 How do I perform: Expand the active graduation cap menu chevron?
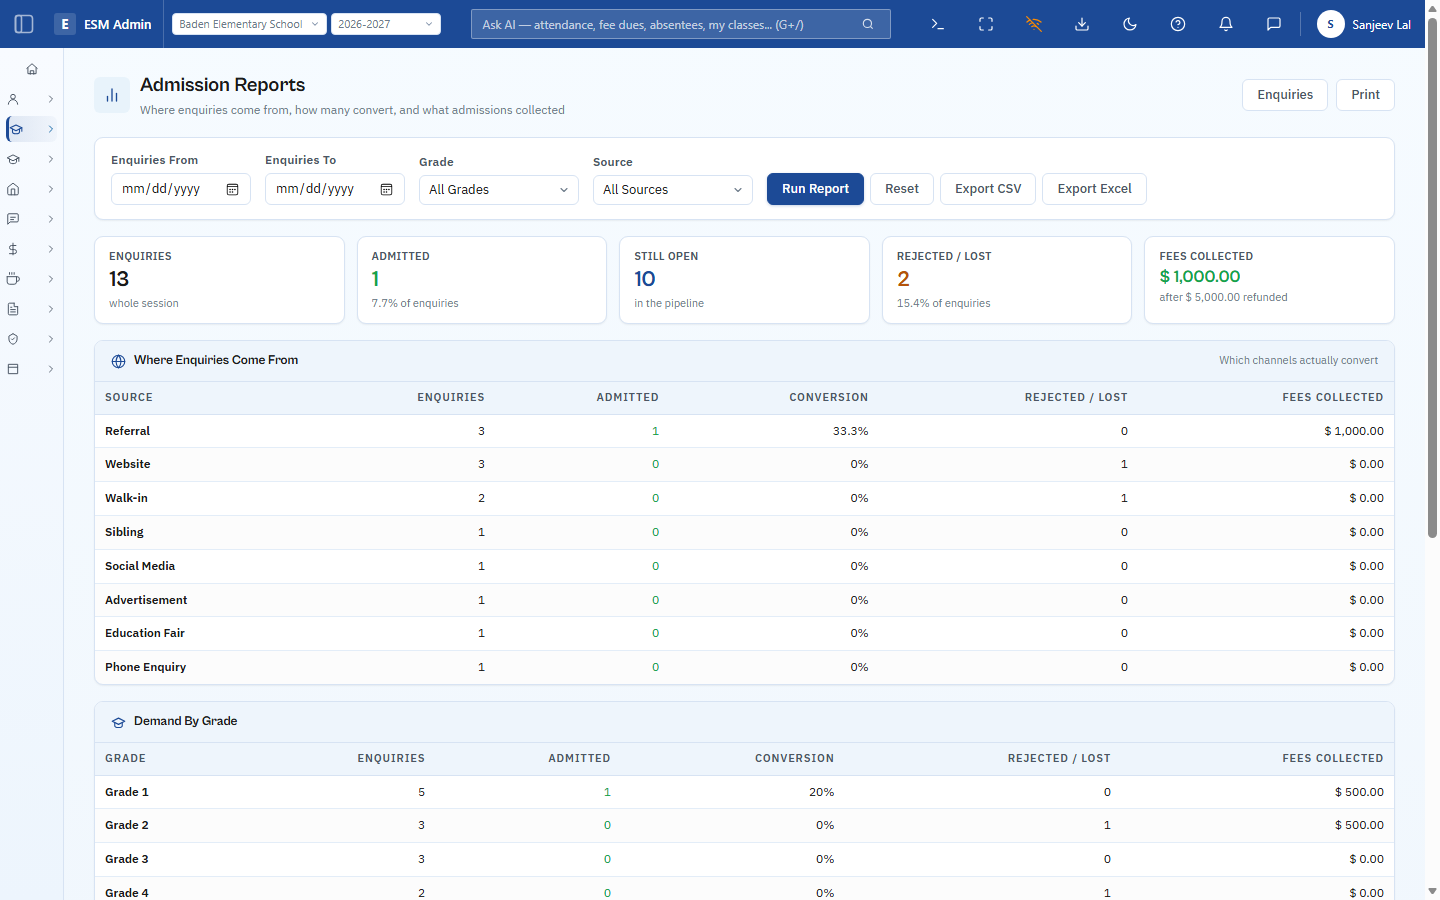pos(51,129)
